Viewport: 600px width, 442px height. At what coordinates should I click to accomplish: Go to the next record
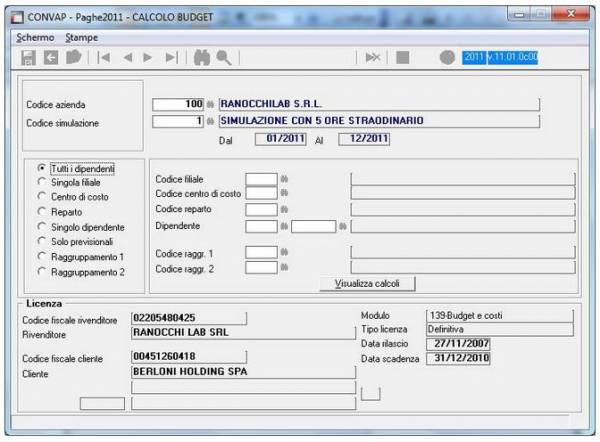pyautogui.click(x=148, y=58)
